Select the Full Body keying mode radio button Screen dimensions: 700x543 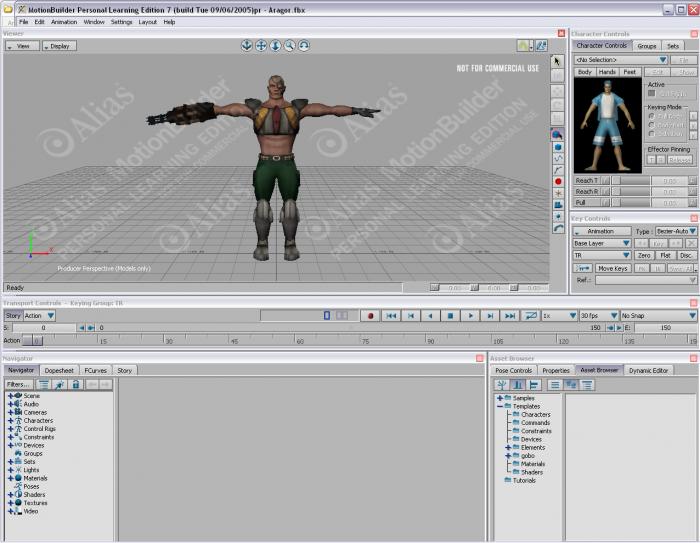coord(651,115)
